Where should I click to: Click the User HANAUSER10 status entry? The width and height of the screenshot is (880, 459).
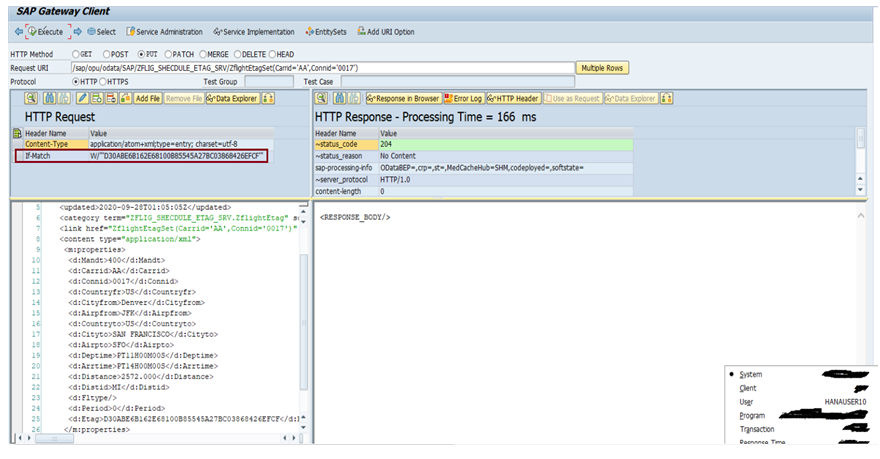[803, 402]
